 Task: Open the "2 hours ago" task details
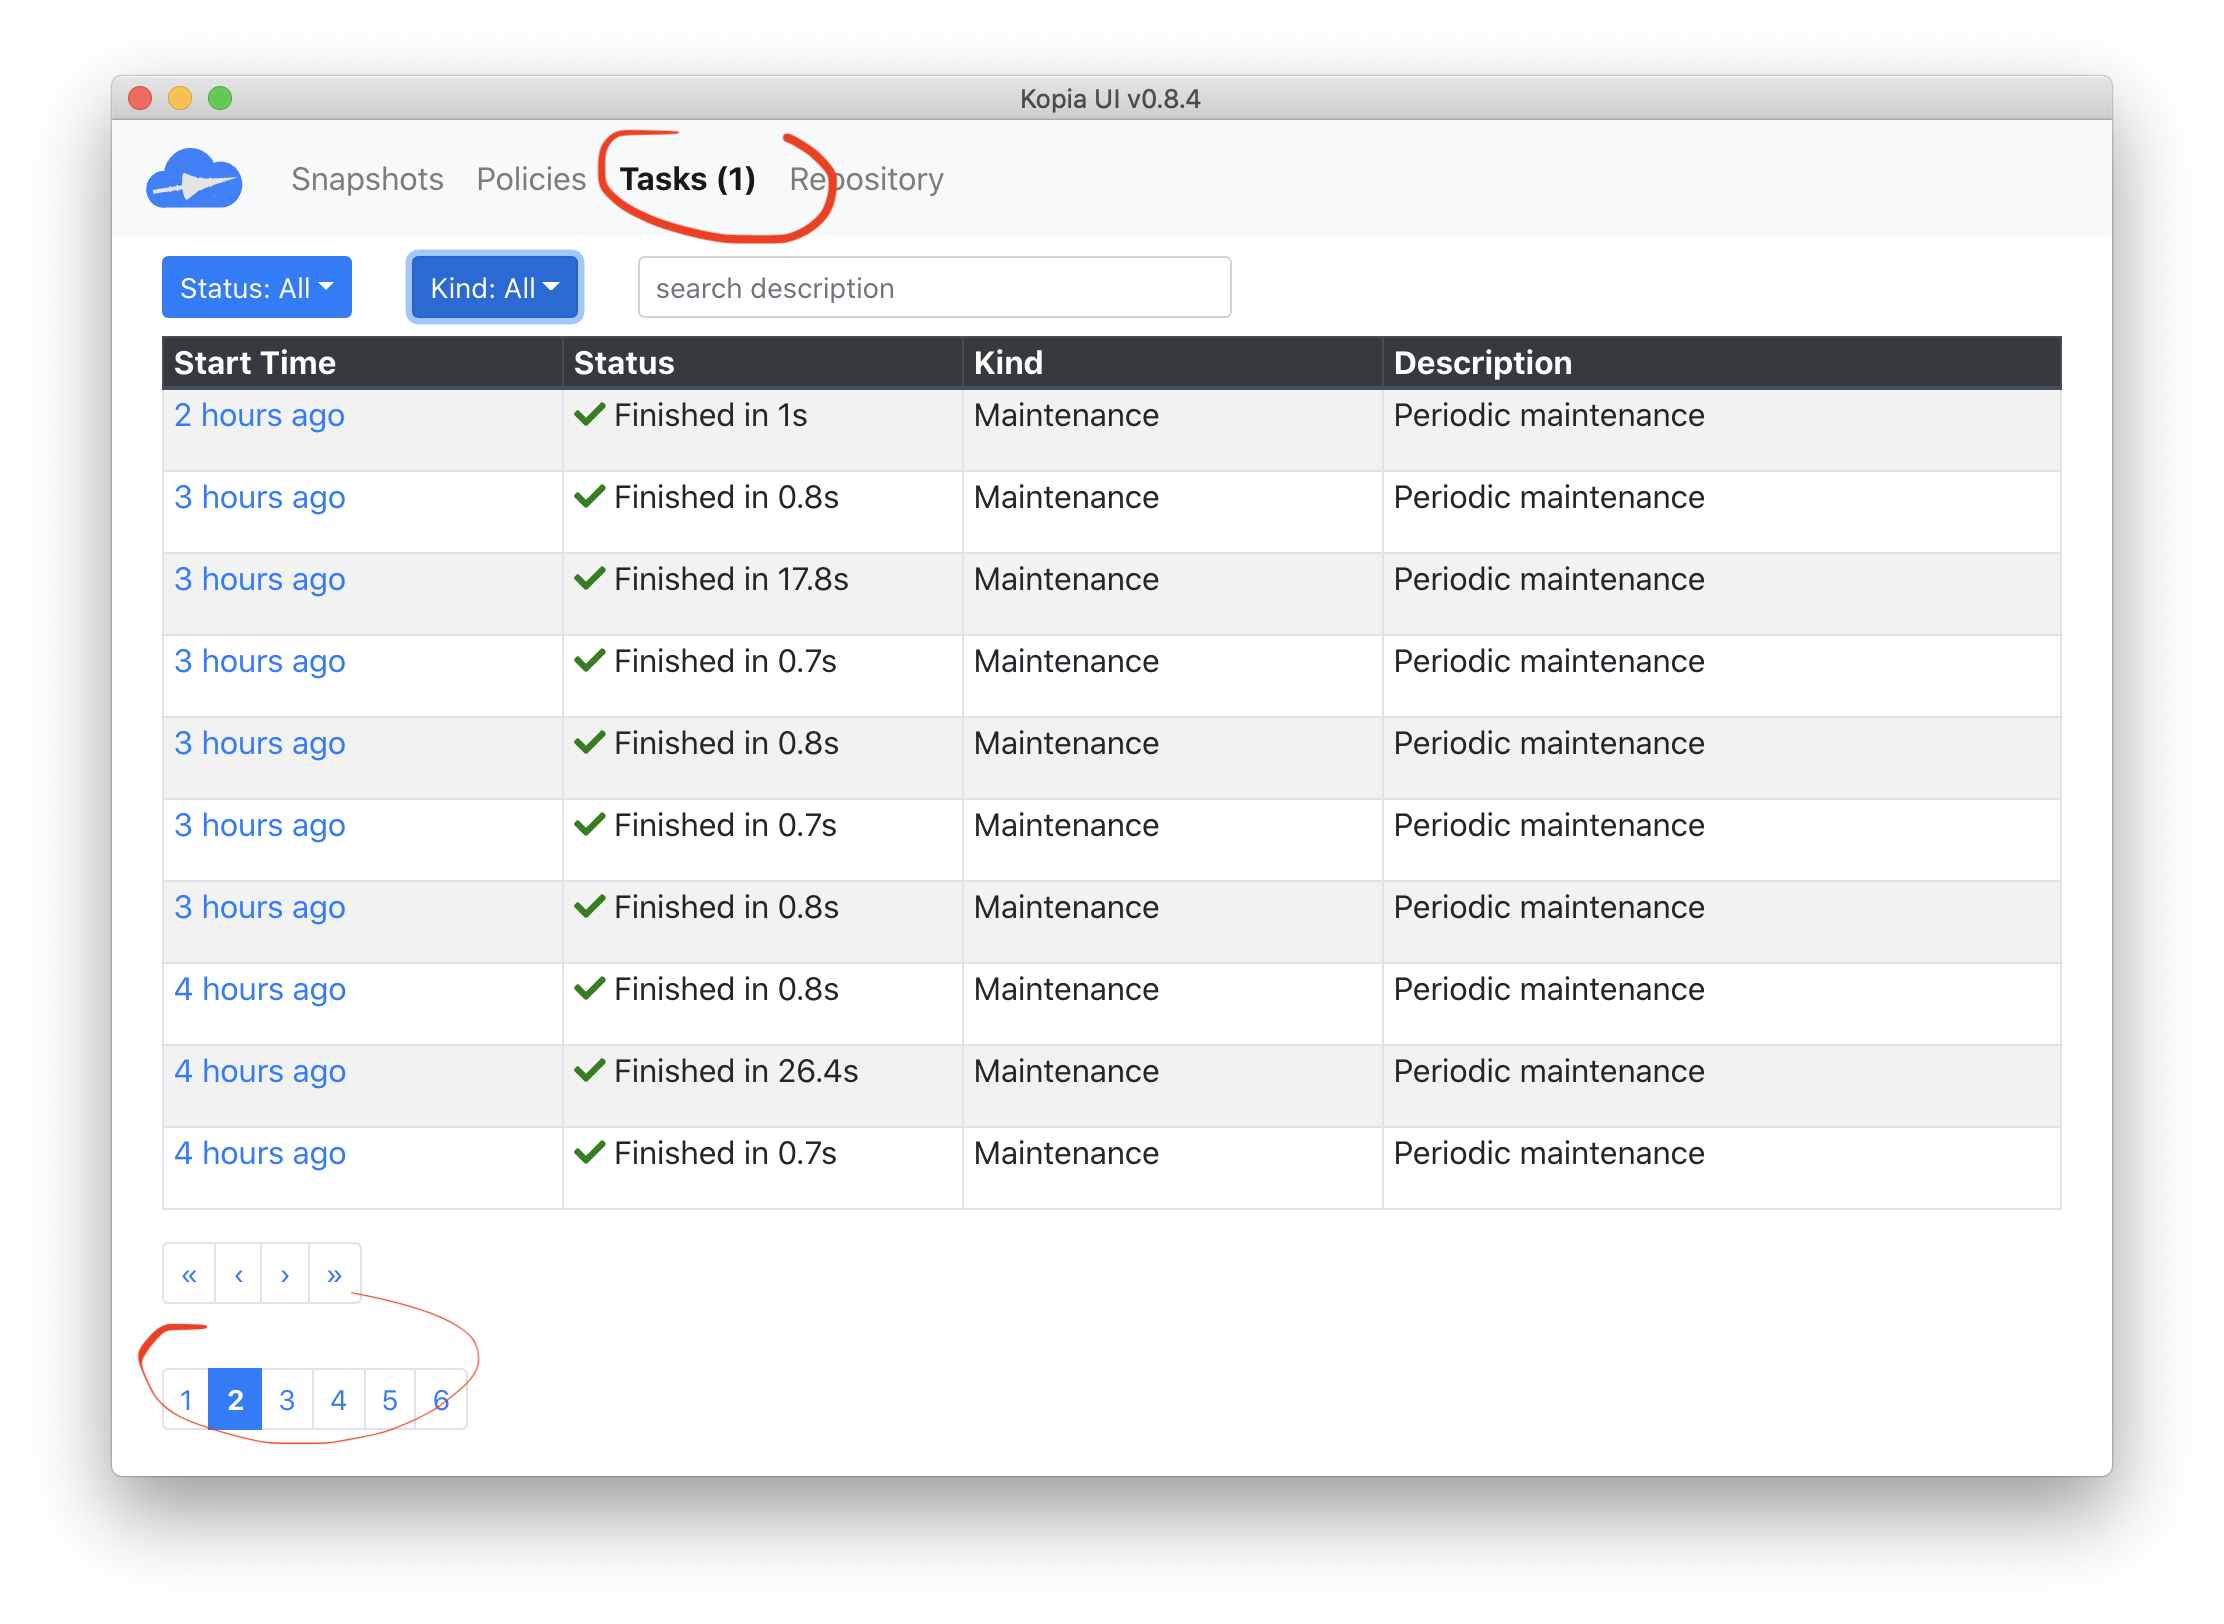pos(259,415)
